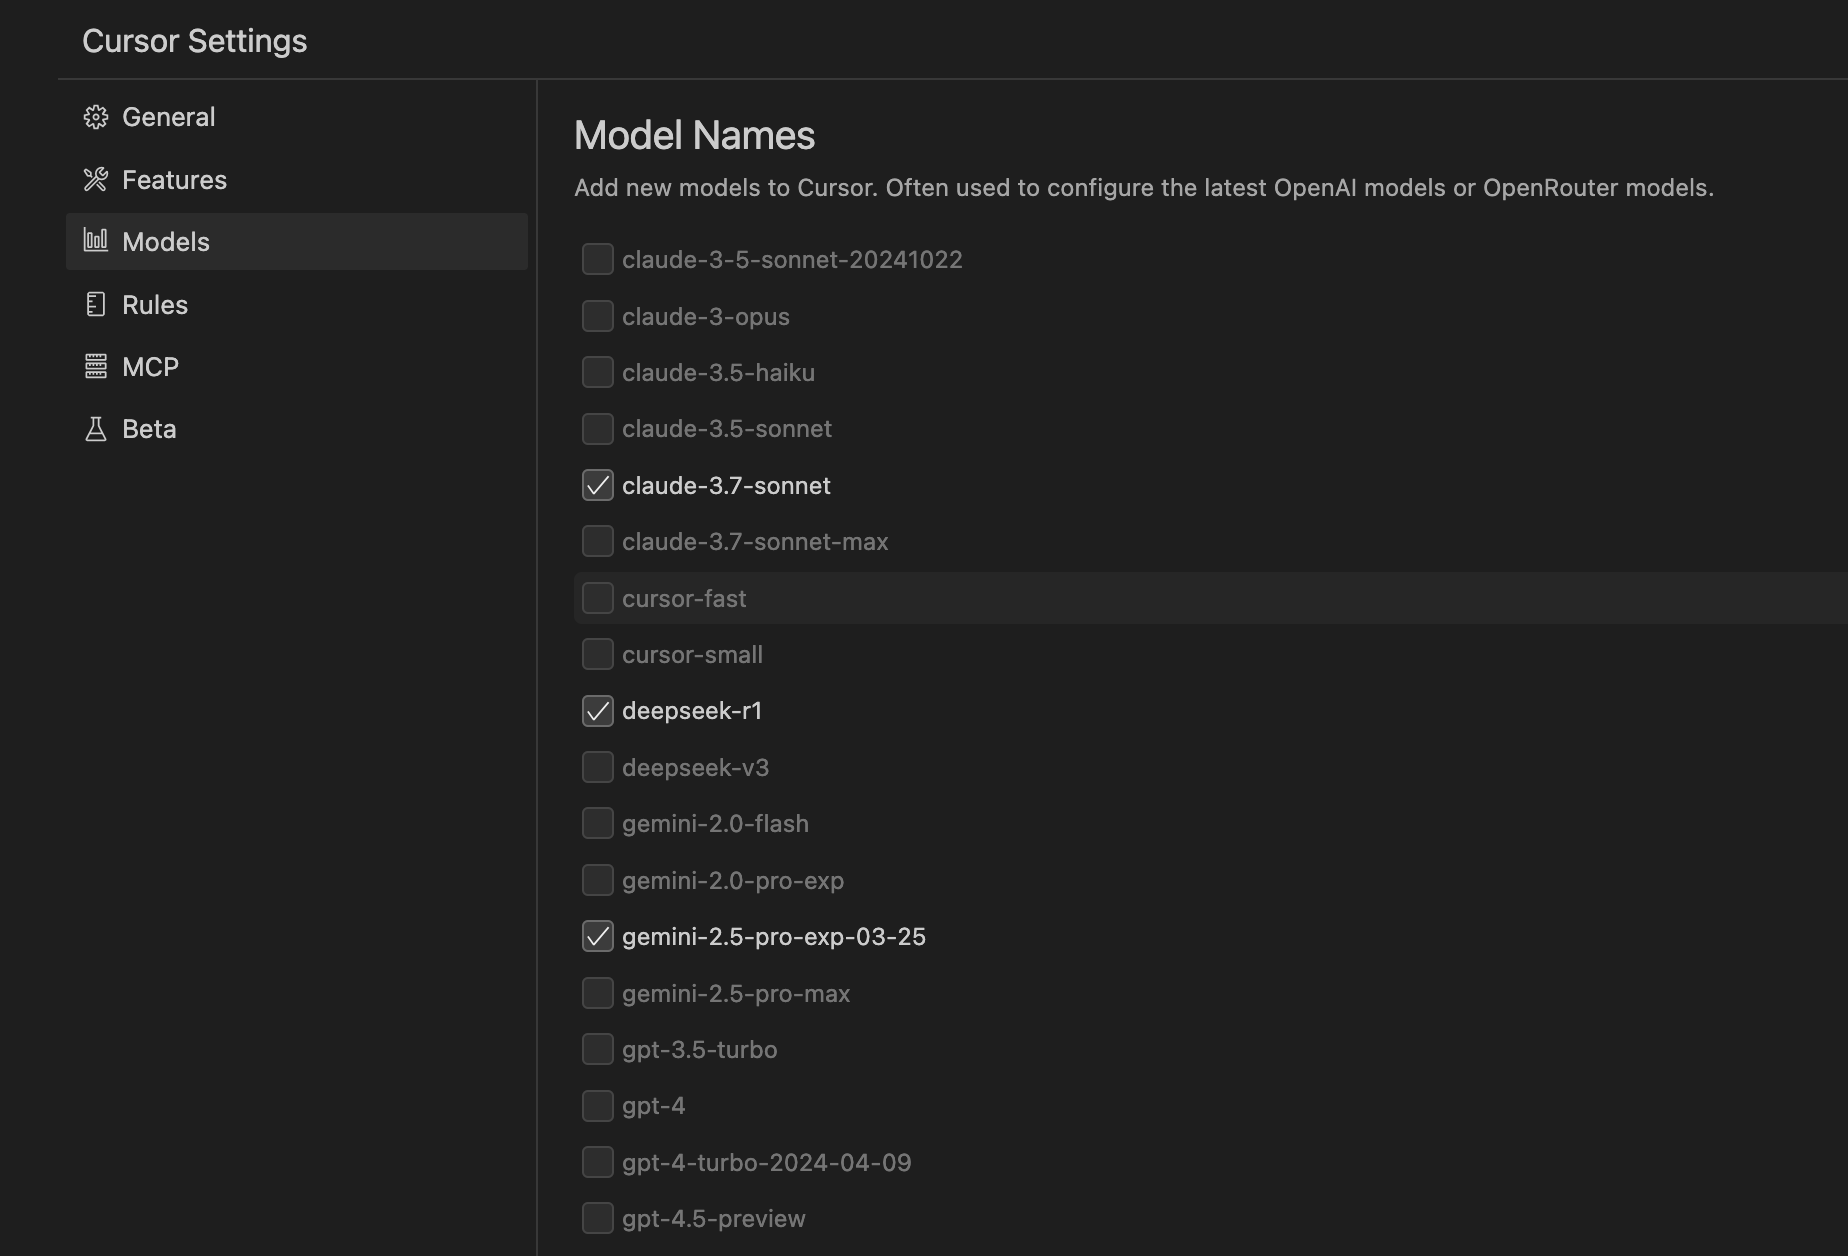Go to the Rules settings section

tap(297, 304)
